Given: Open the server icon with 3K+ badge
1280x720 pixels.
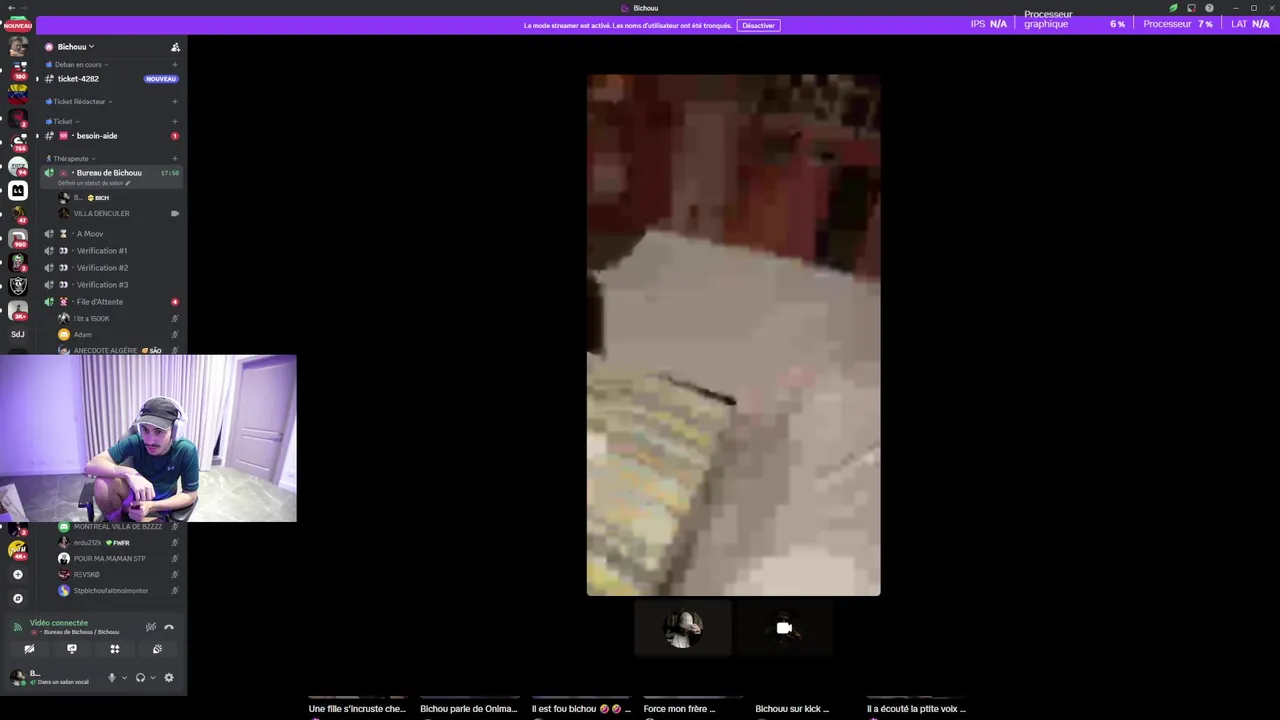Looking at the screenshot, I should click(x=17, y=310).
